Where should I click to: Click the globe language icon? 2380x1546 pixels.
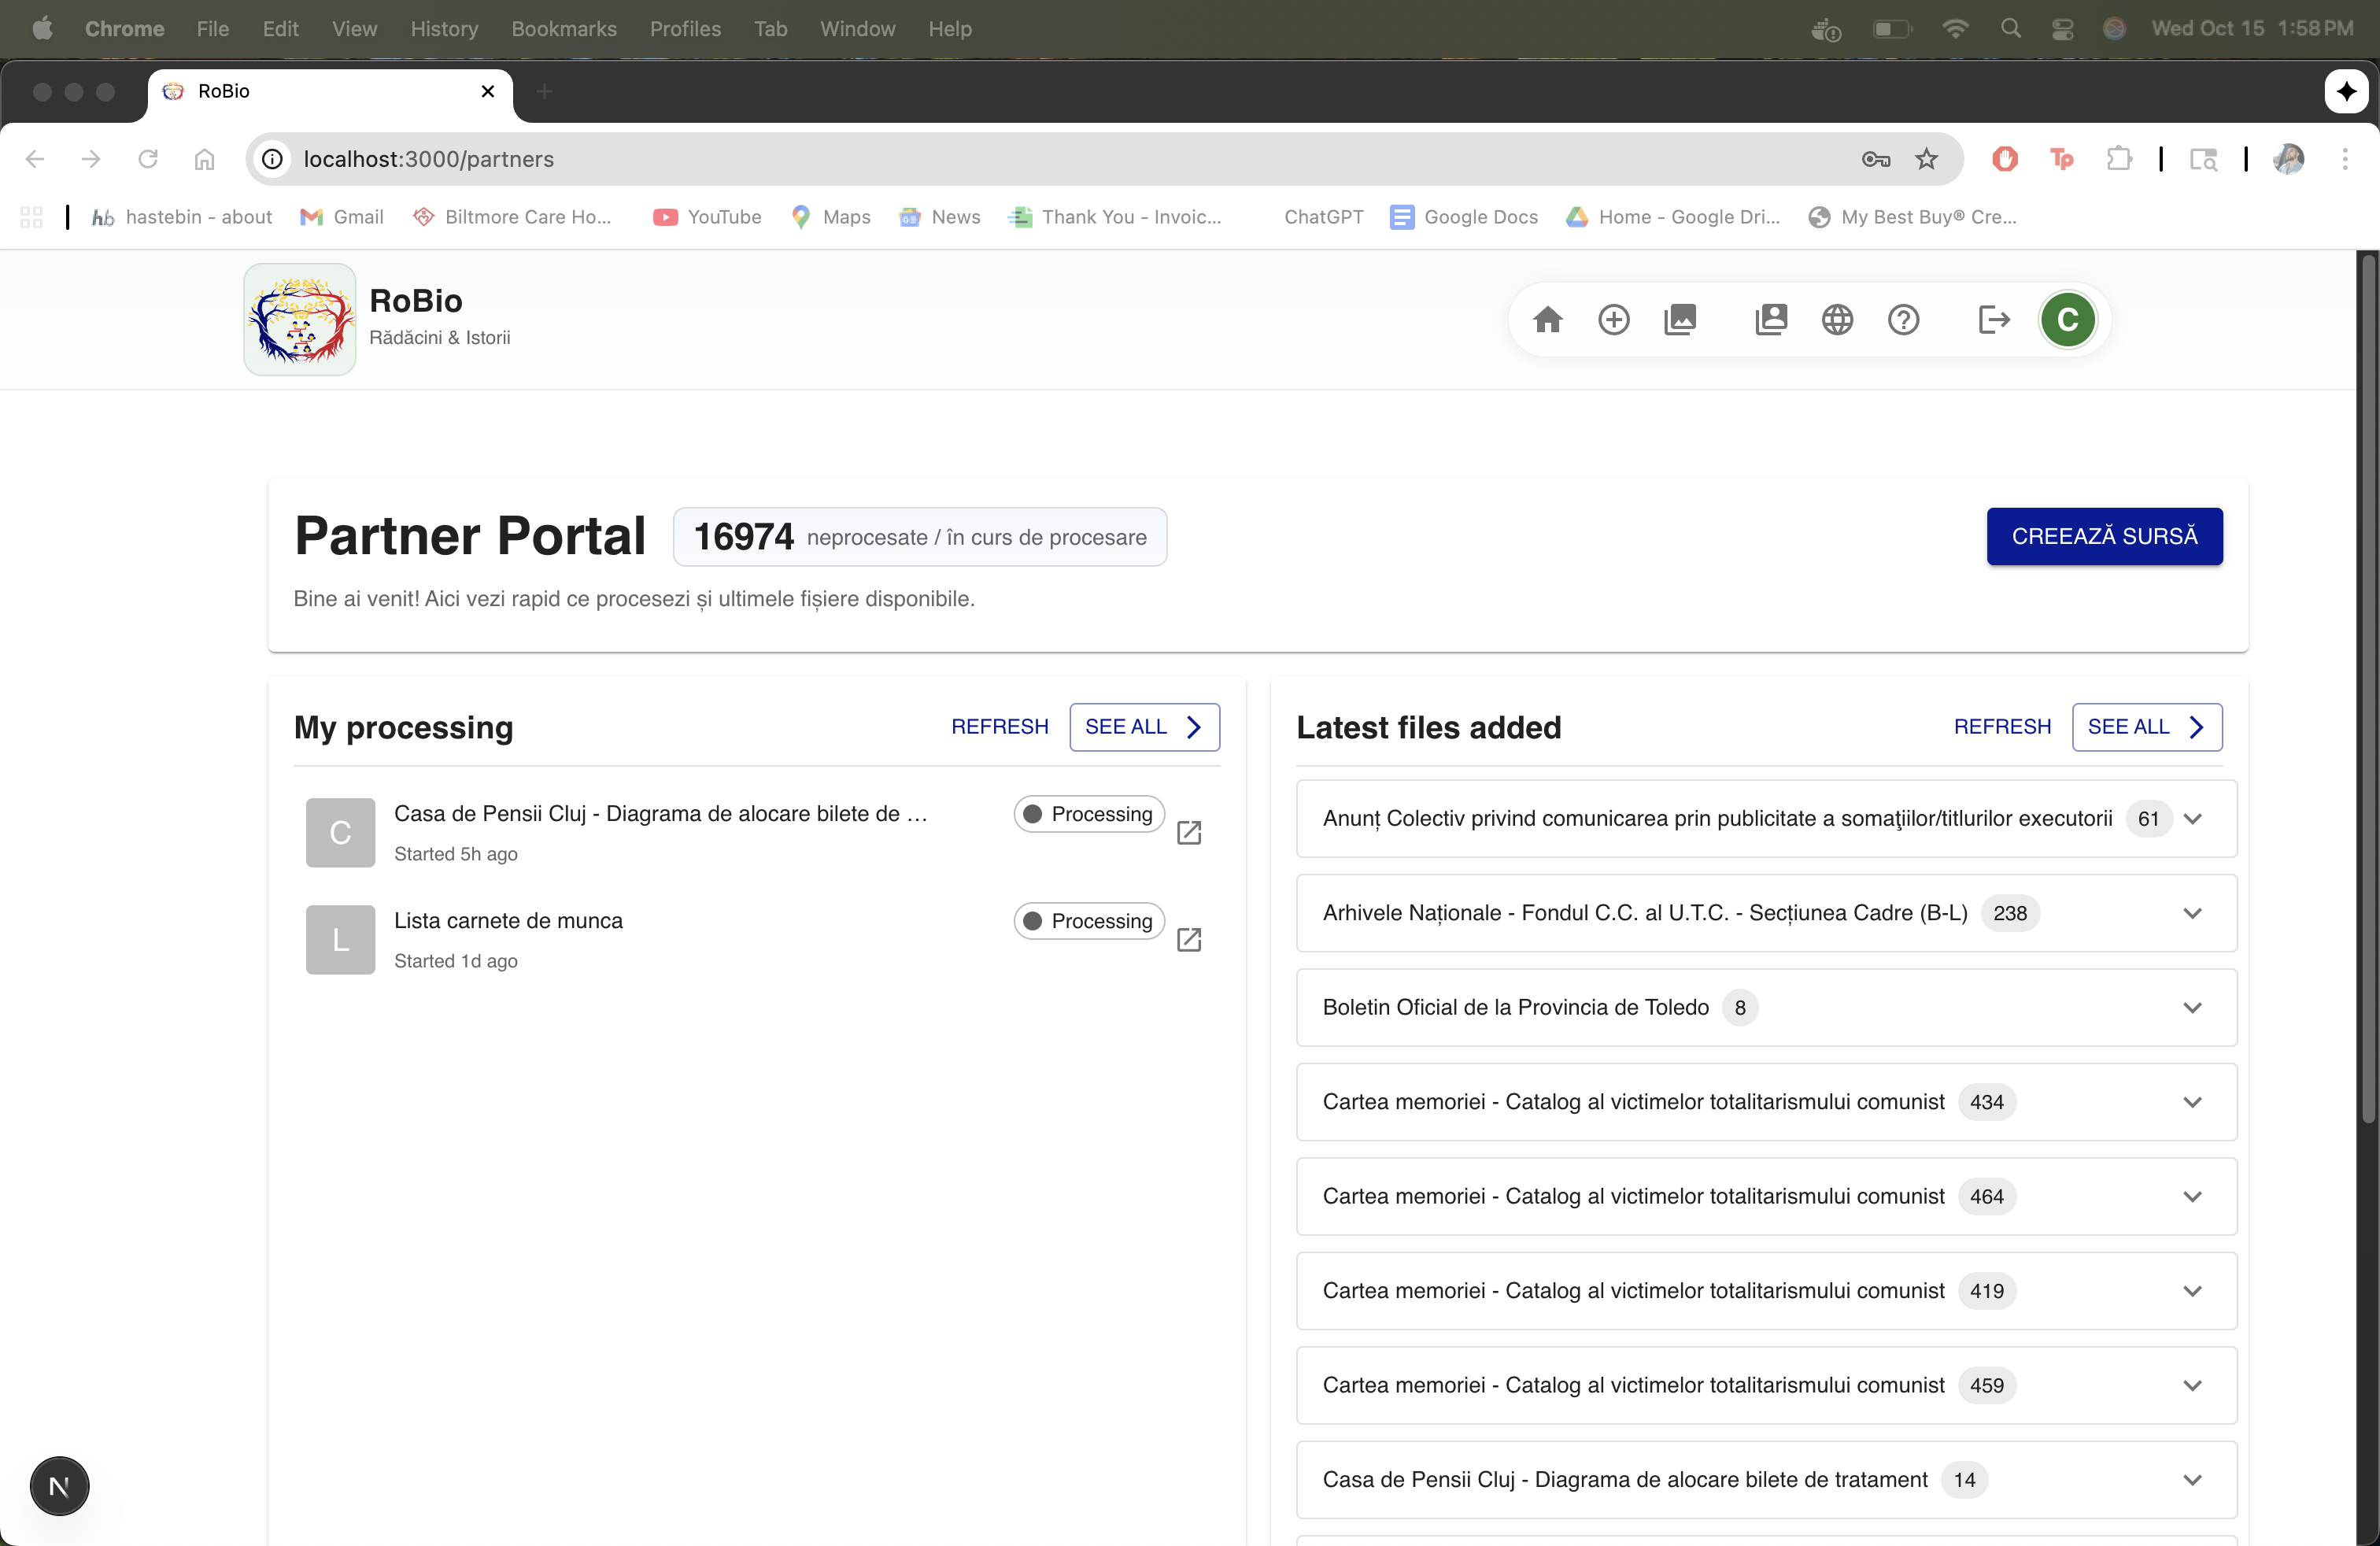[1837, 320]
